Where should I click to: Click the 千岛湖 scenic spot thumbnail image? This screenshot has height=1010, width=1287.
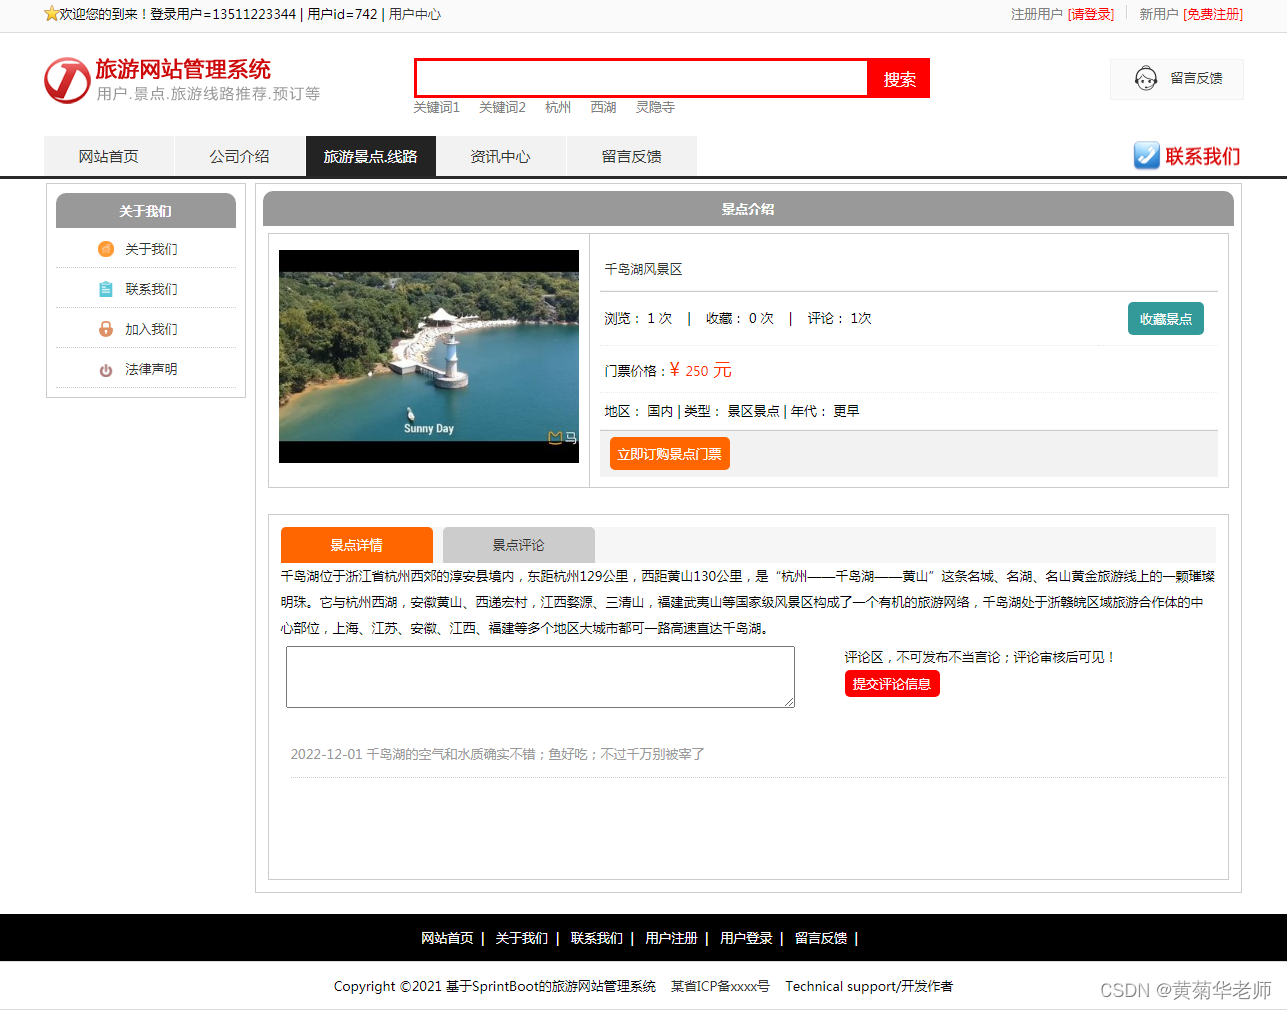429,356
